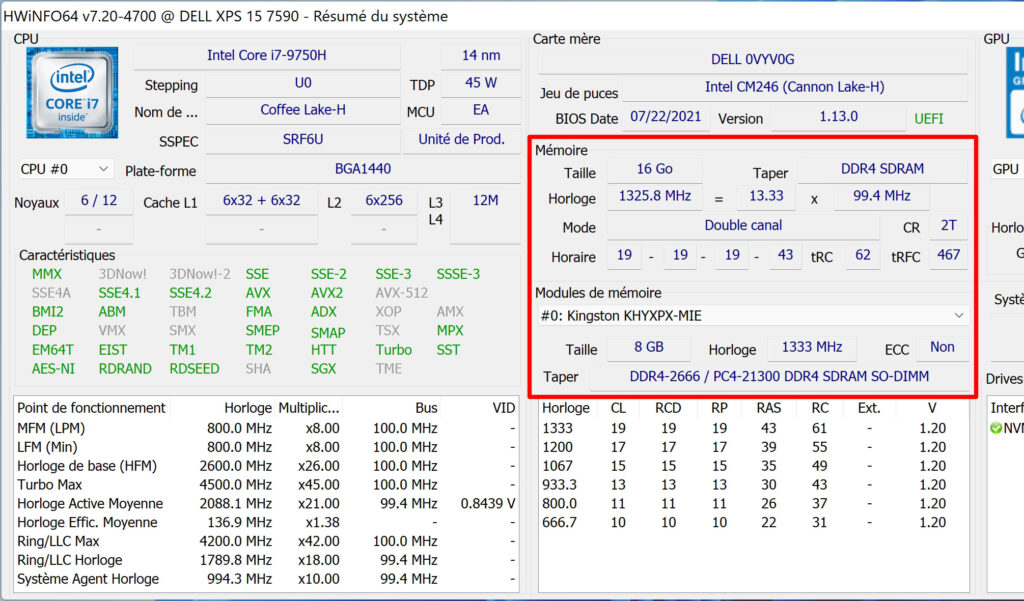Click the Point de fonctionnement column header
The image size is (1024, 601).
(91, 408)
